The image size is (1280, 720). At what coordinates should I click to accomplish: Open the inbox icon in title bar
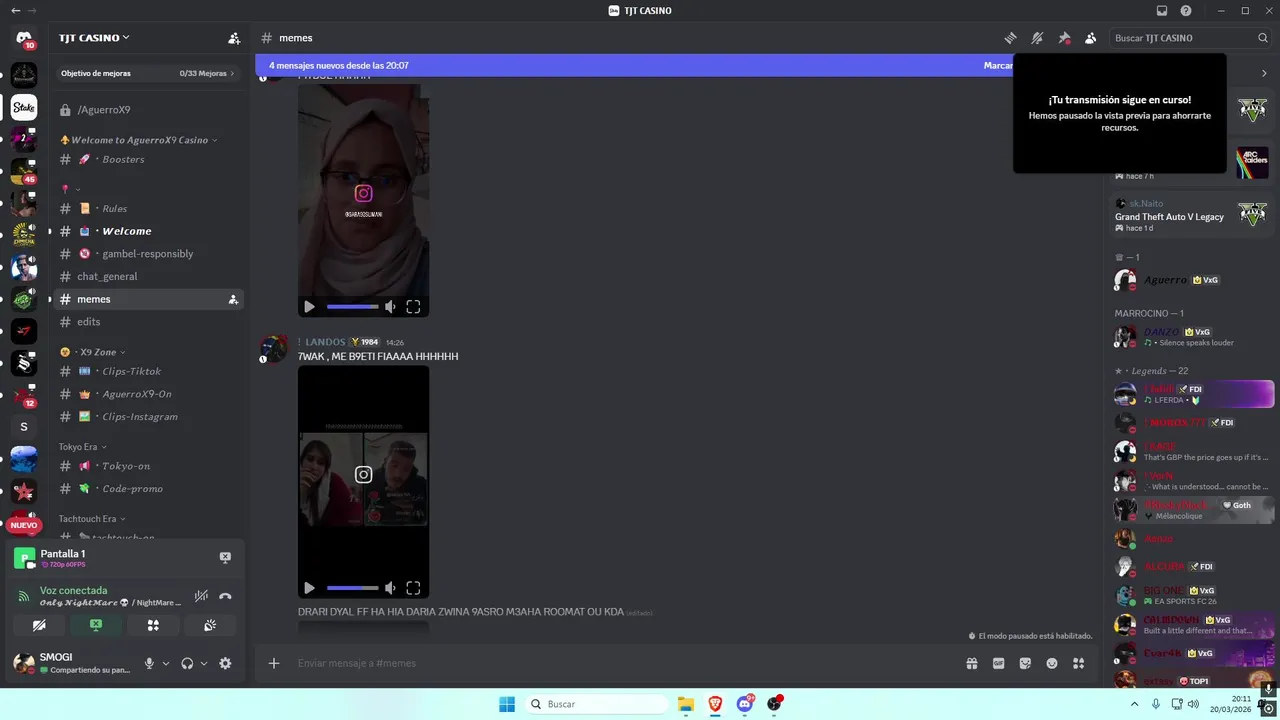pos(1162,11)
